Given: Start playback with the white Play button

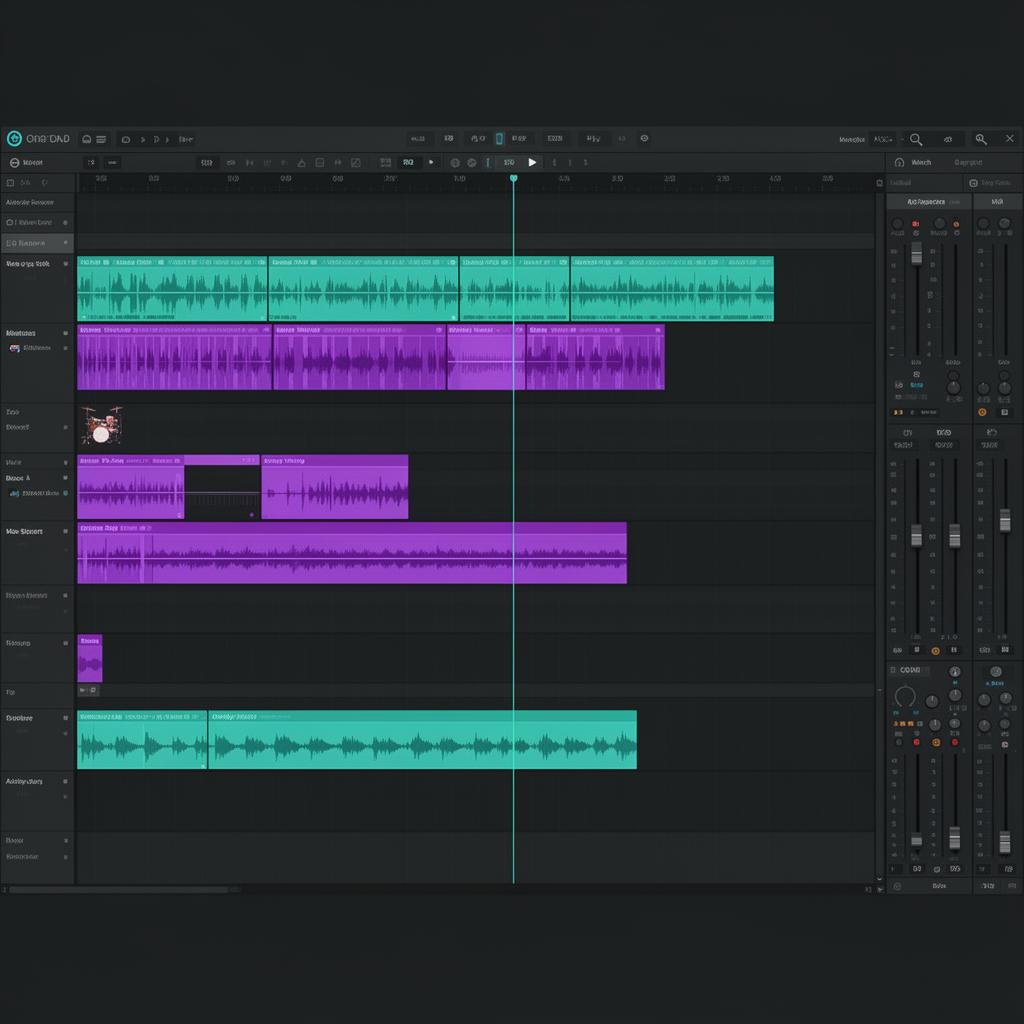Looking at the screenshot, I should (x=532, y=162).
